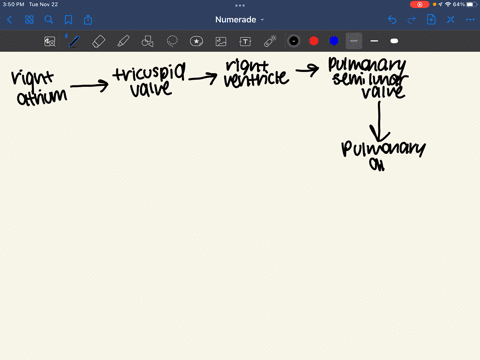Open the Elements sticker tool
The width and height of the screenshot is (480, 360).
pyautogui.click(x=196, y=41)
